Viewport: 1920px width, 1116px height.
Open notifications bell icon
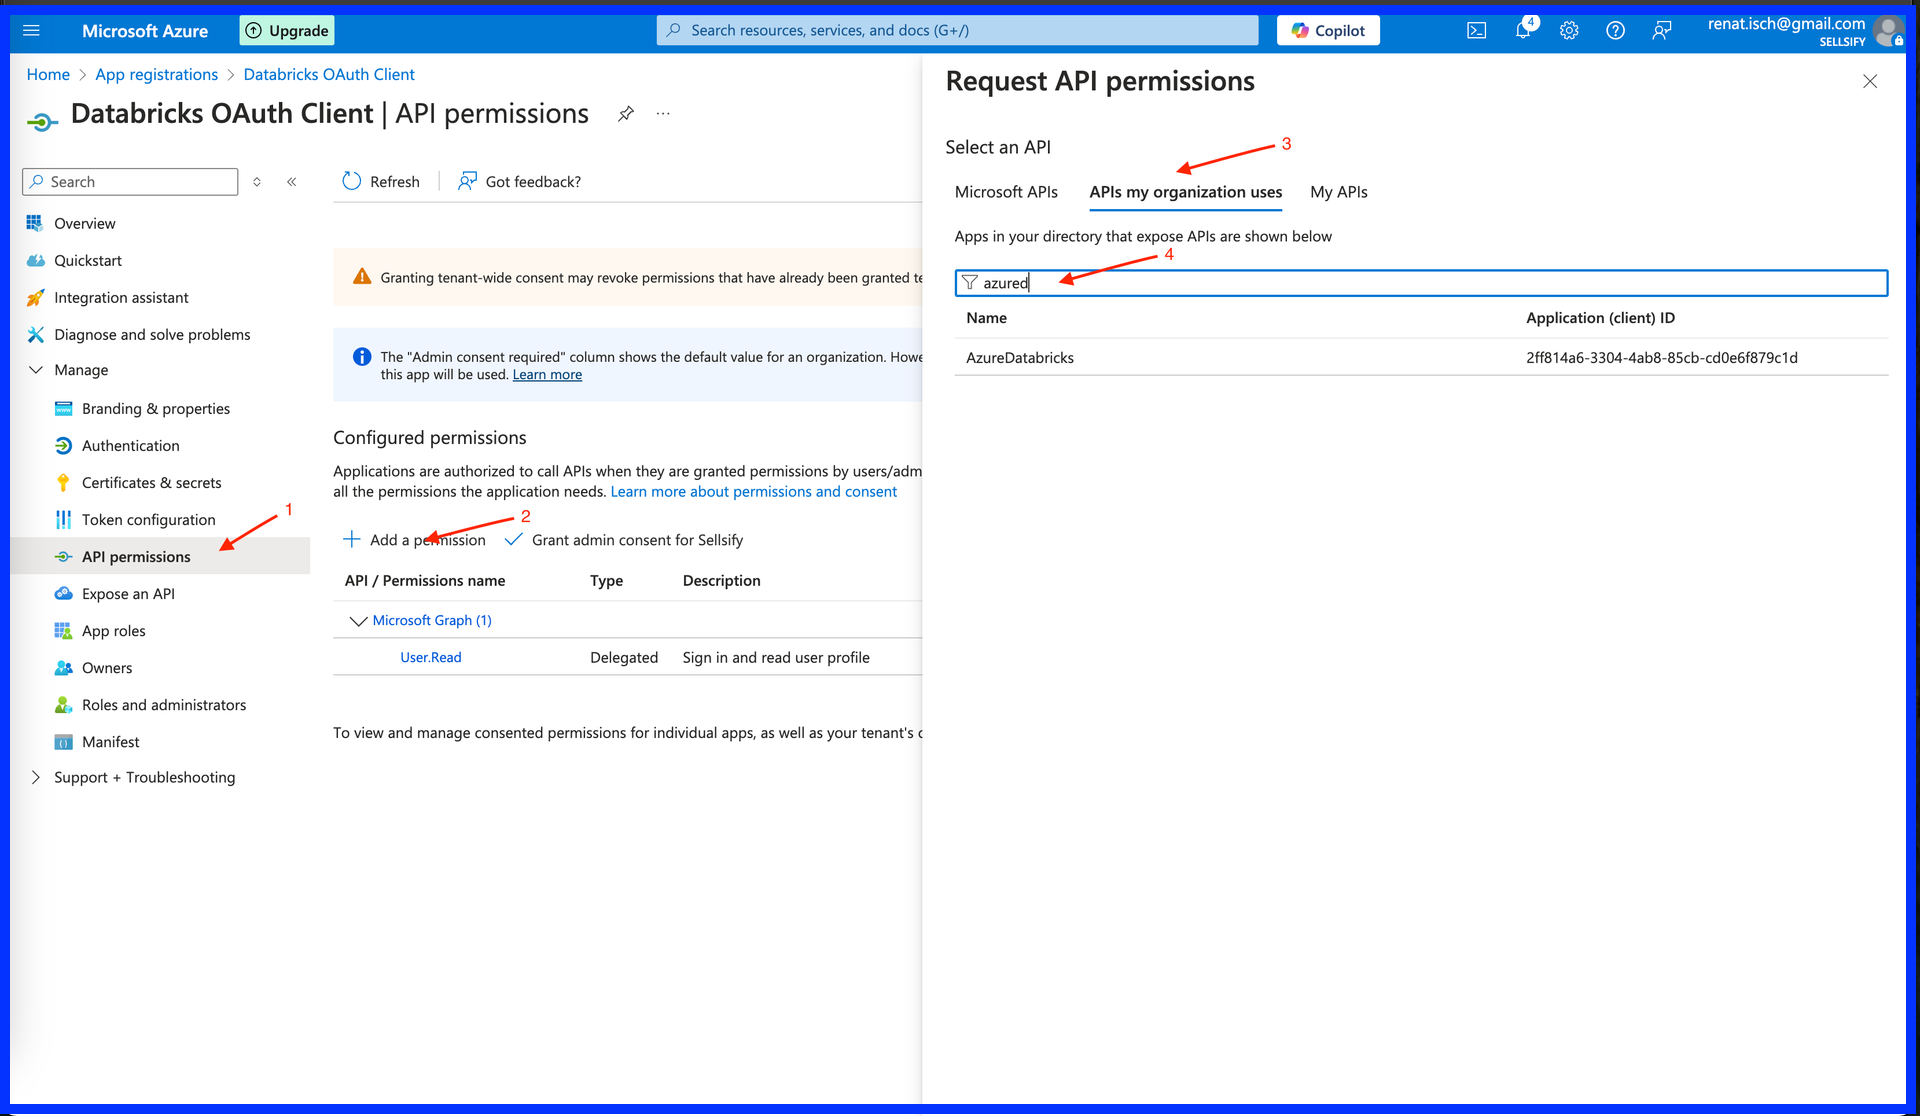pyautogui.click(x=1522, y=30)
